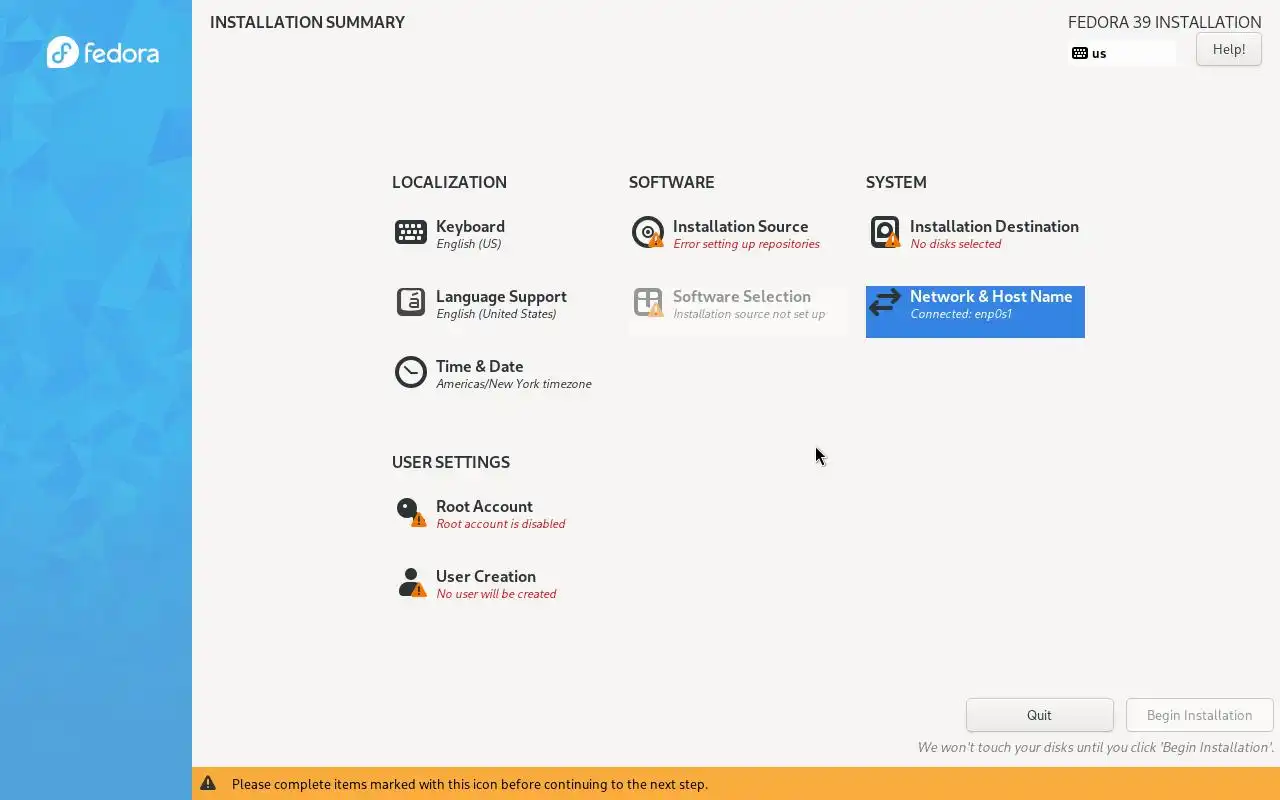Click the us keyboard layout indicator
The image size is (1280, 800).
[x=1123, y=53]
